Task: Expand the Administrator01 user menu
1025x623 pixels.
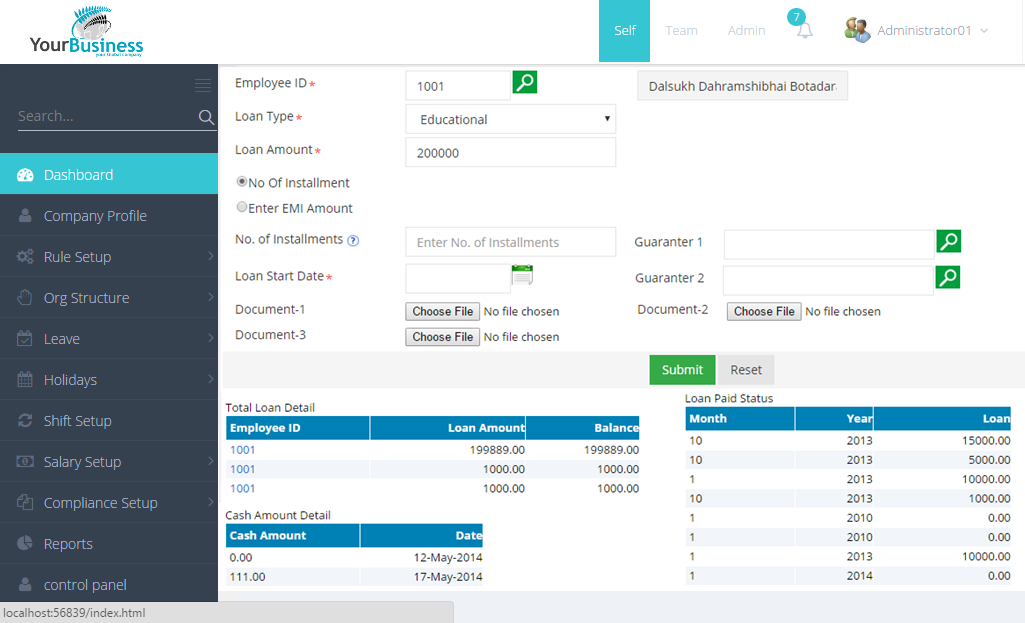Action: (917, 31)
